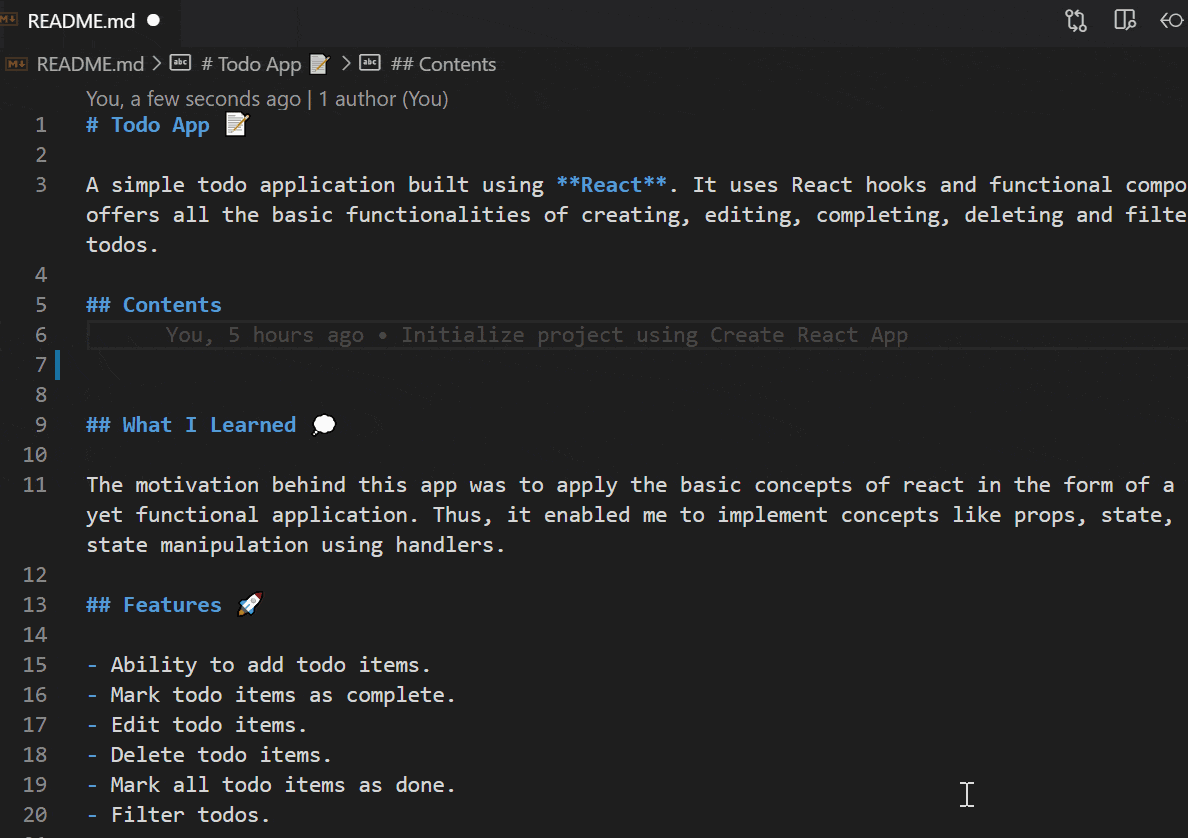The width and height of the screenshot is (1188, 838).
Task: Click the '1 author (You)' CodeLens
Action: pyautogui.click(x=383, y=99)
